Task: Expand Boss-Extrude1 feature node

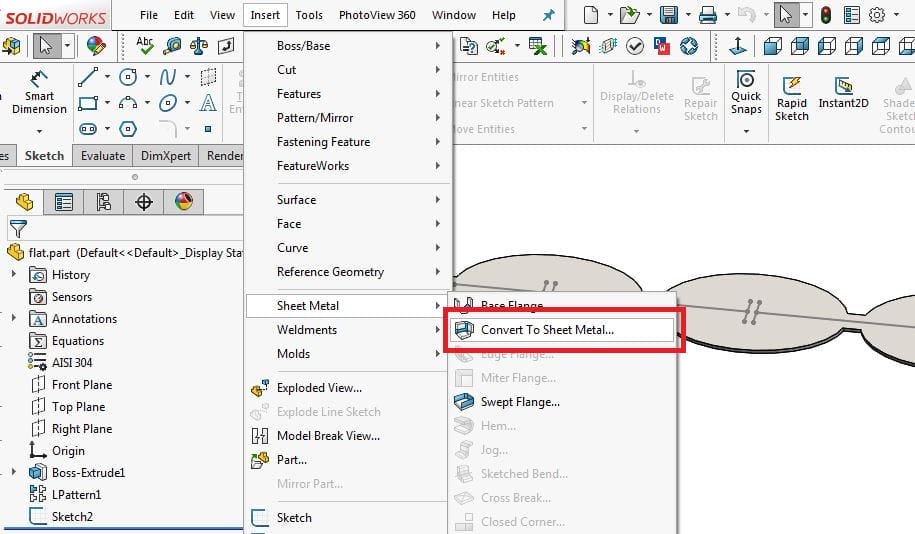Action: pyautogui.click(x=13, y=472)
